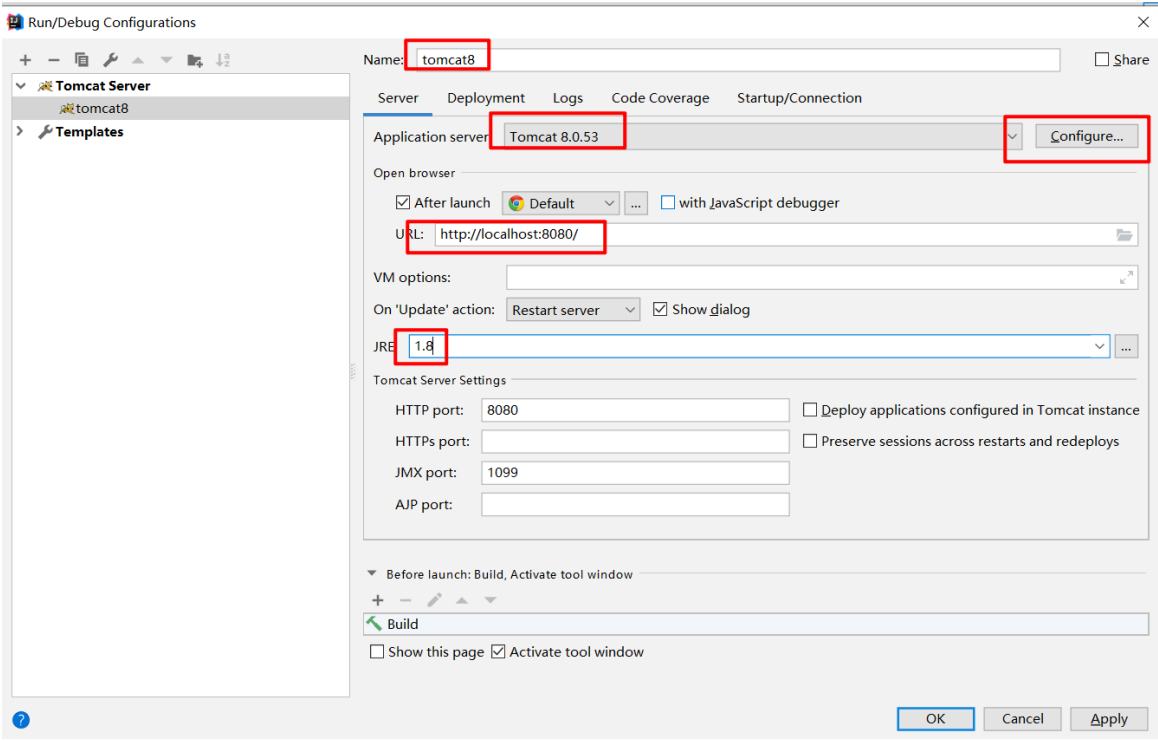Enable Preserve sessions across restarts and redeploys
This screenshot has width=1158, height=741.
(810, 441)
